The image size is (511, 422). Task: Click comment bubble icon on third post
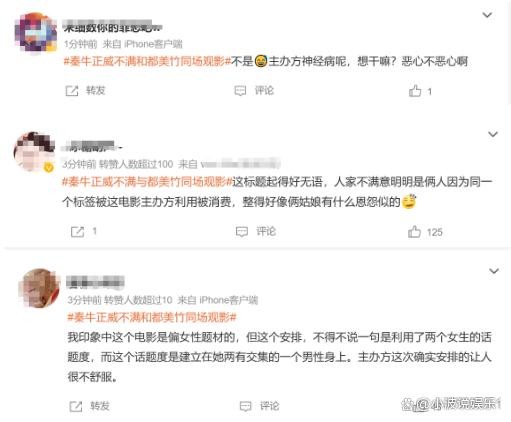pos(246,406)
